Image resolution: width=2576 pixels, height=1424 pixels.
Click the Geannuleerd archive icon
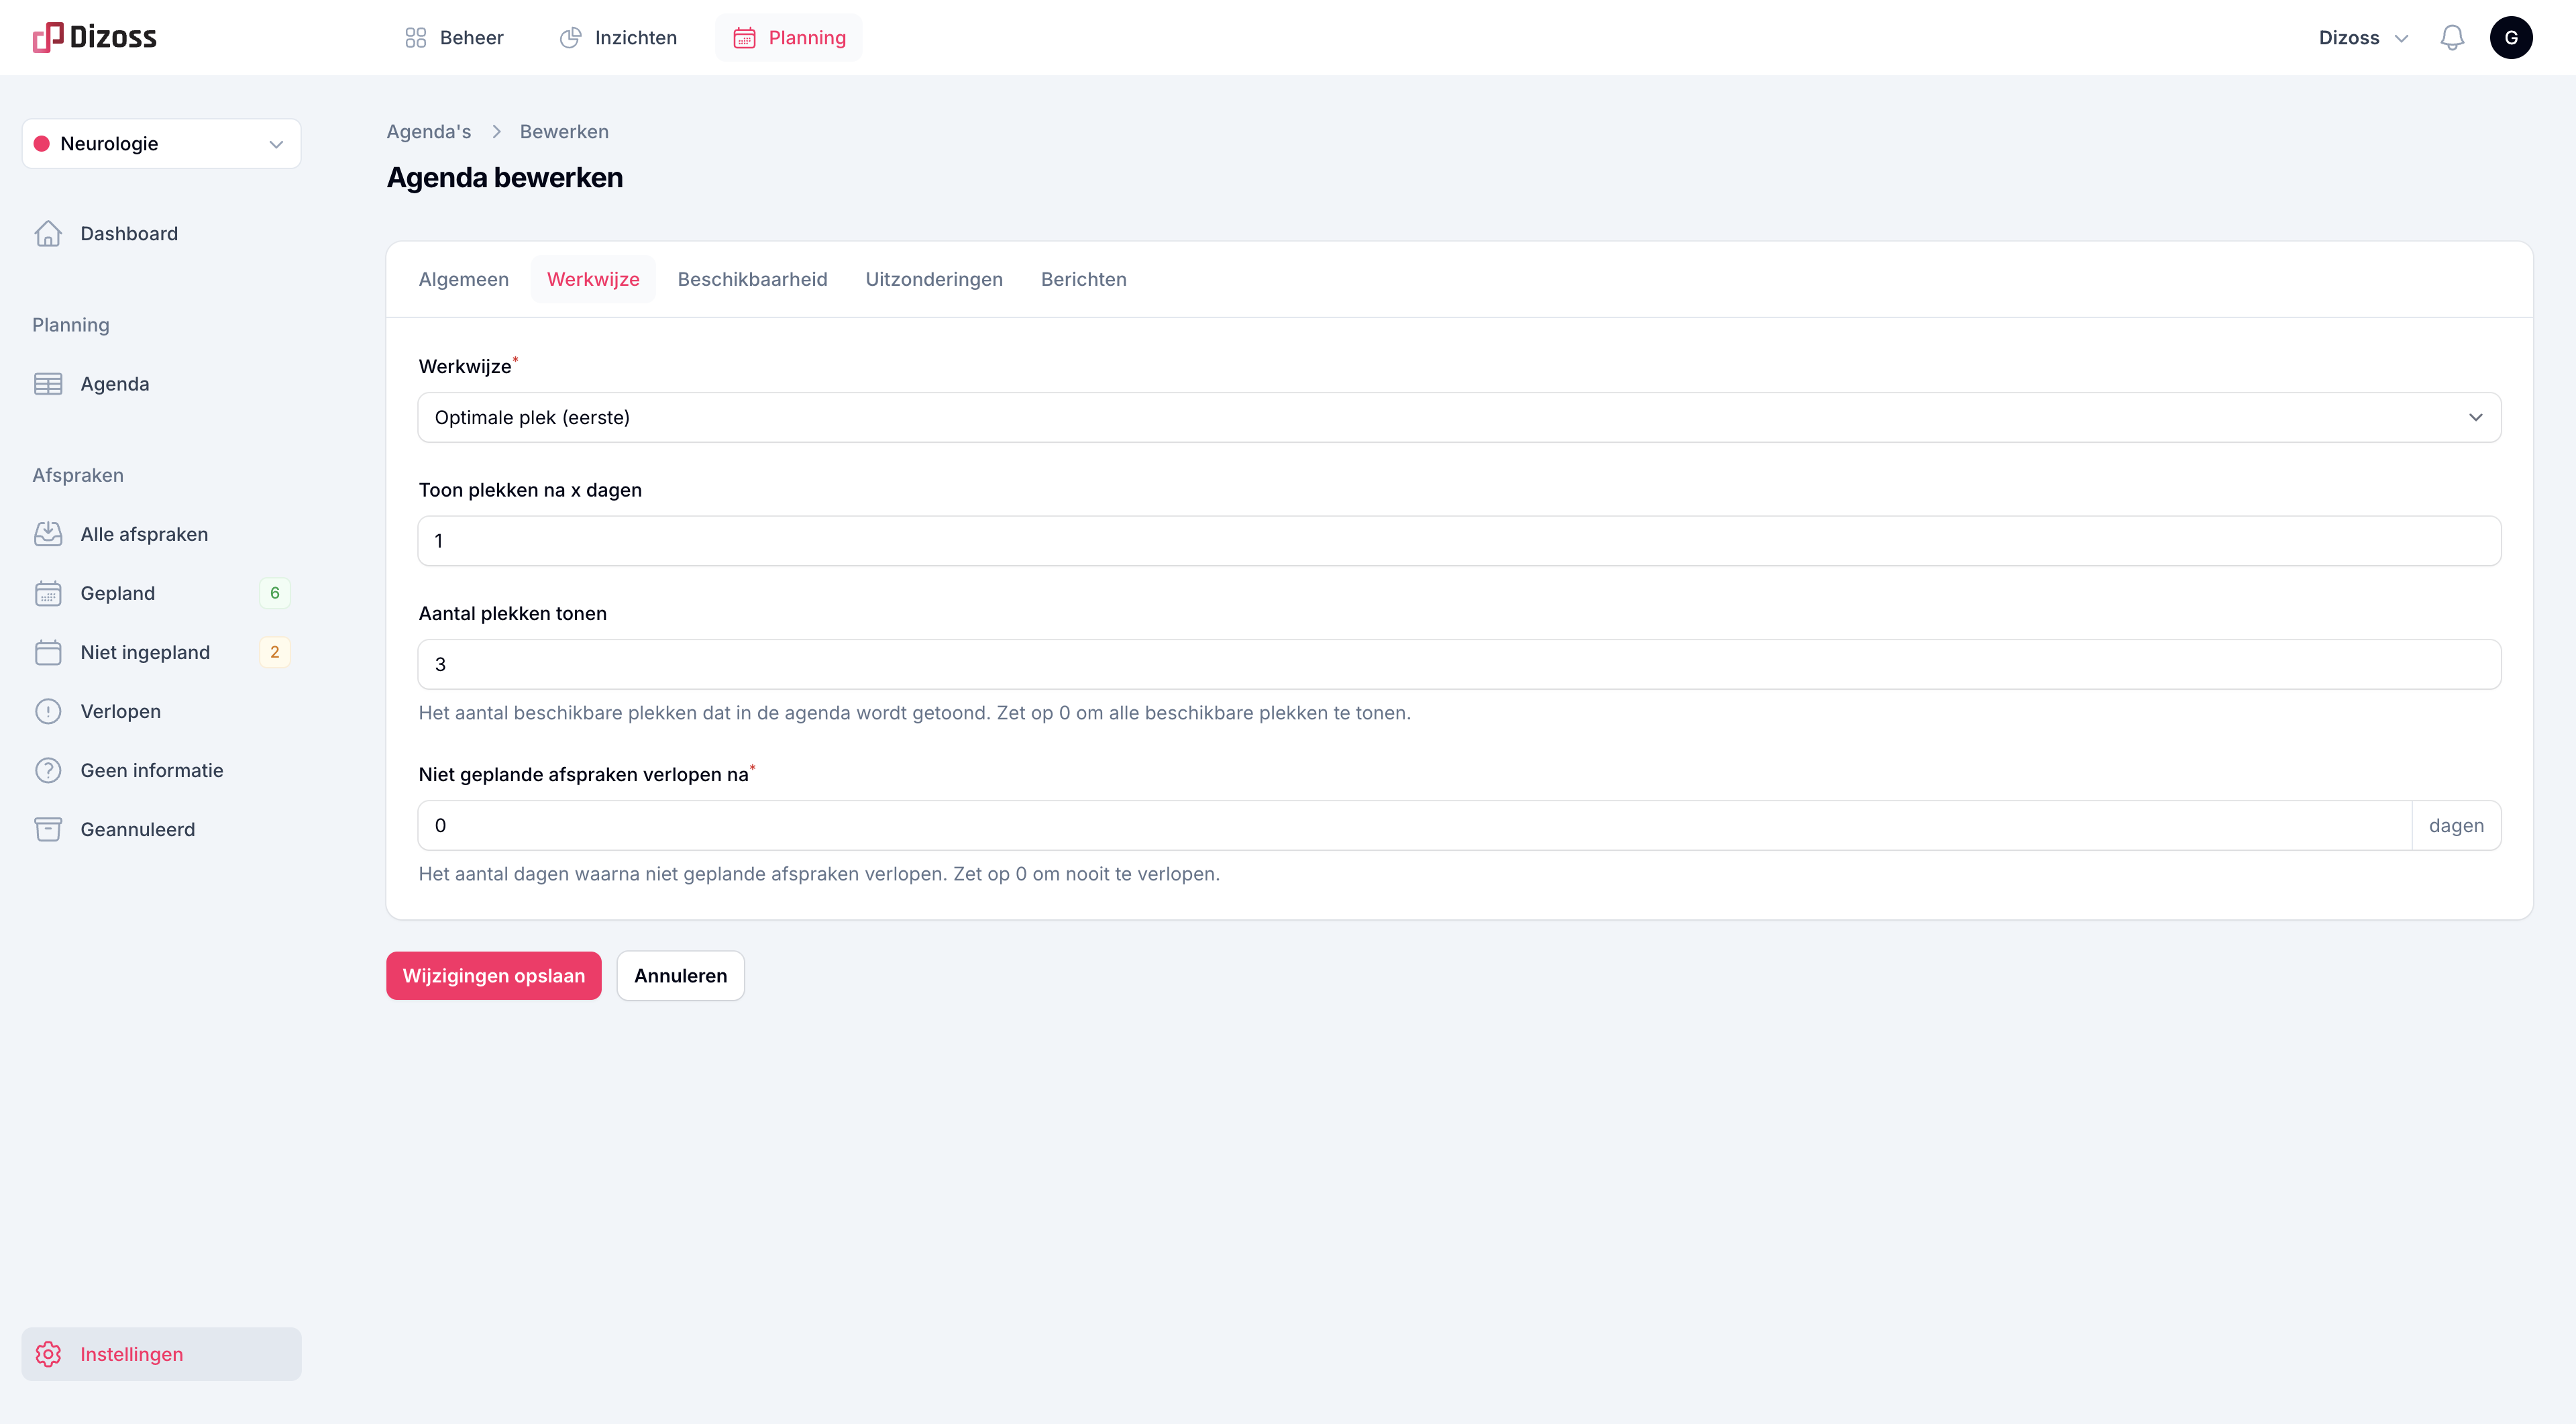point(48,829)
